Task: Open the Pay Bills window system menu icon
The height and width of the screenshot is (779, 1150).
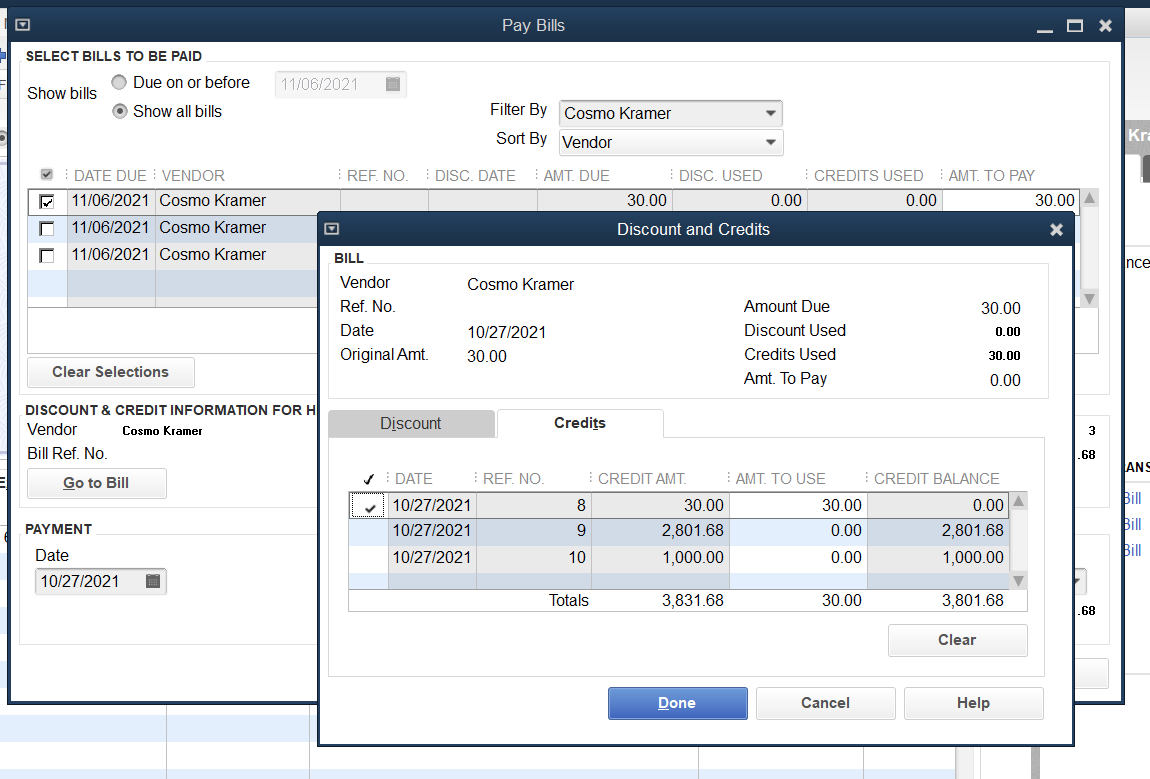Action: [x=23, y=25]
